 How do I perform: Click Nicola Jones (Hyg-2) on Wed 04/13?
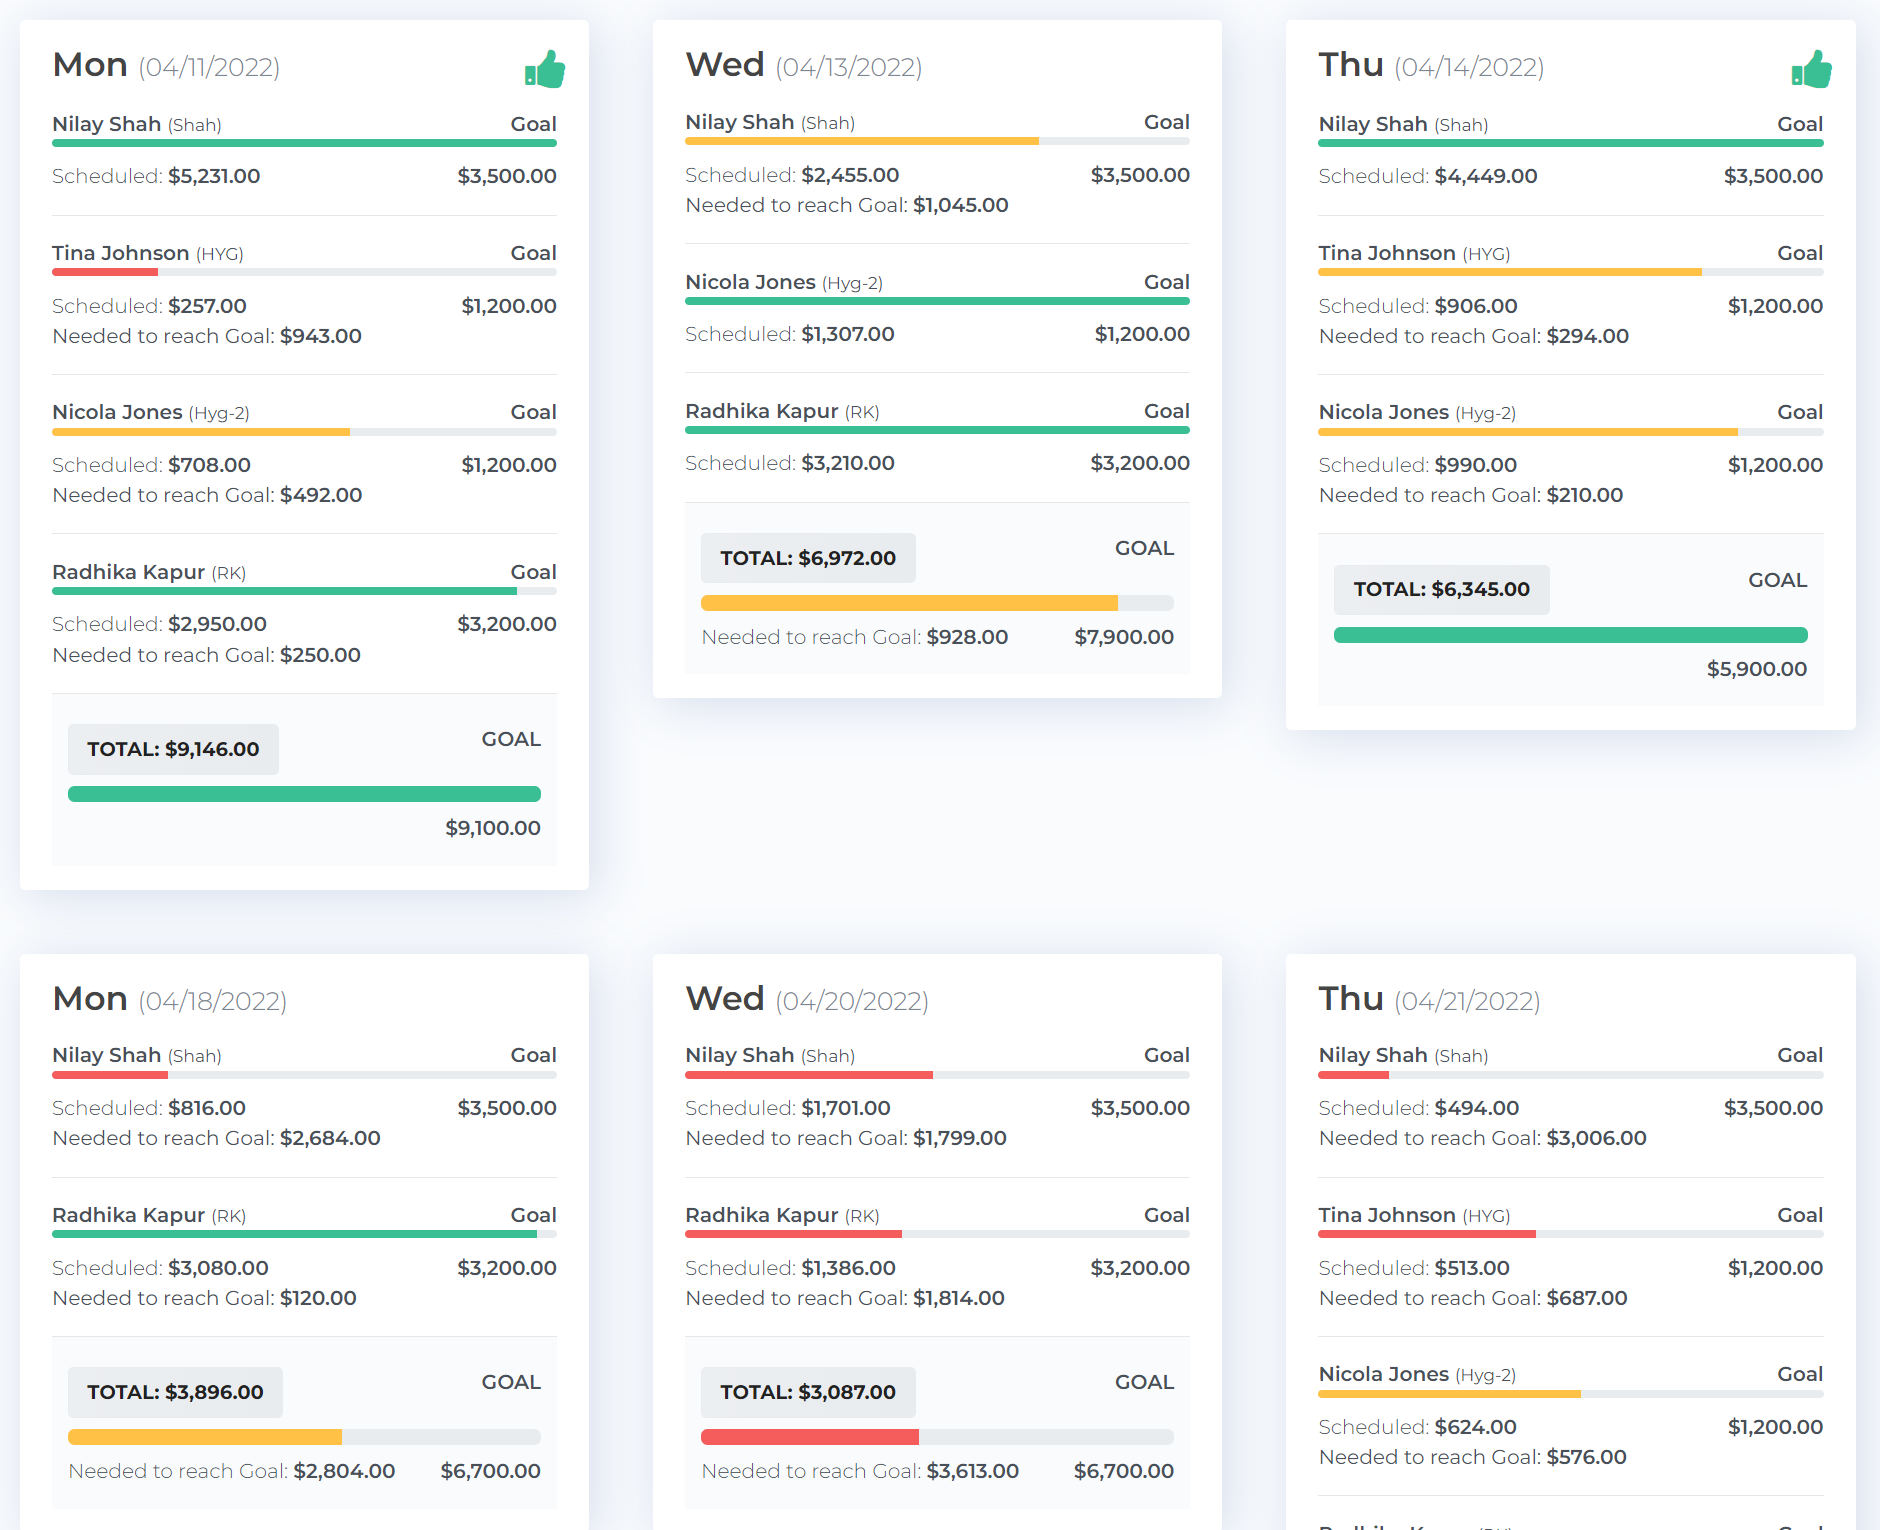pyautogui.click(x=783, y=282)
